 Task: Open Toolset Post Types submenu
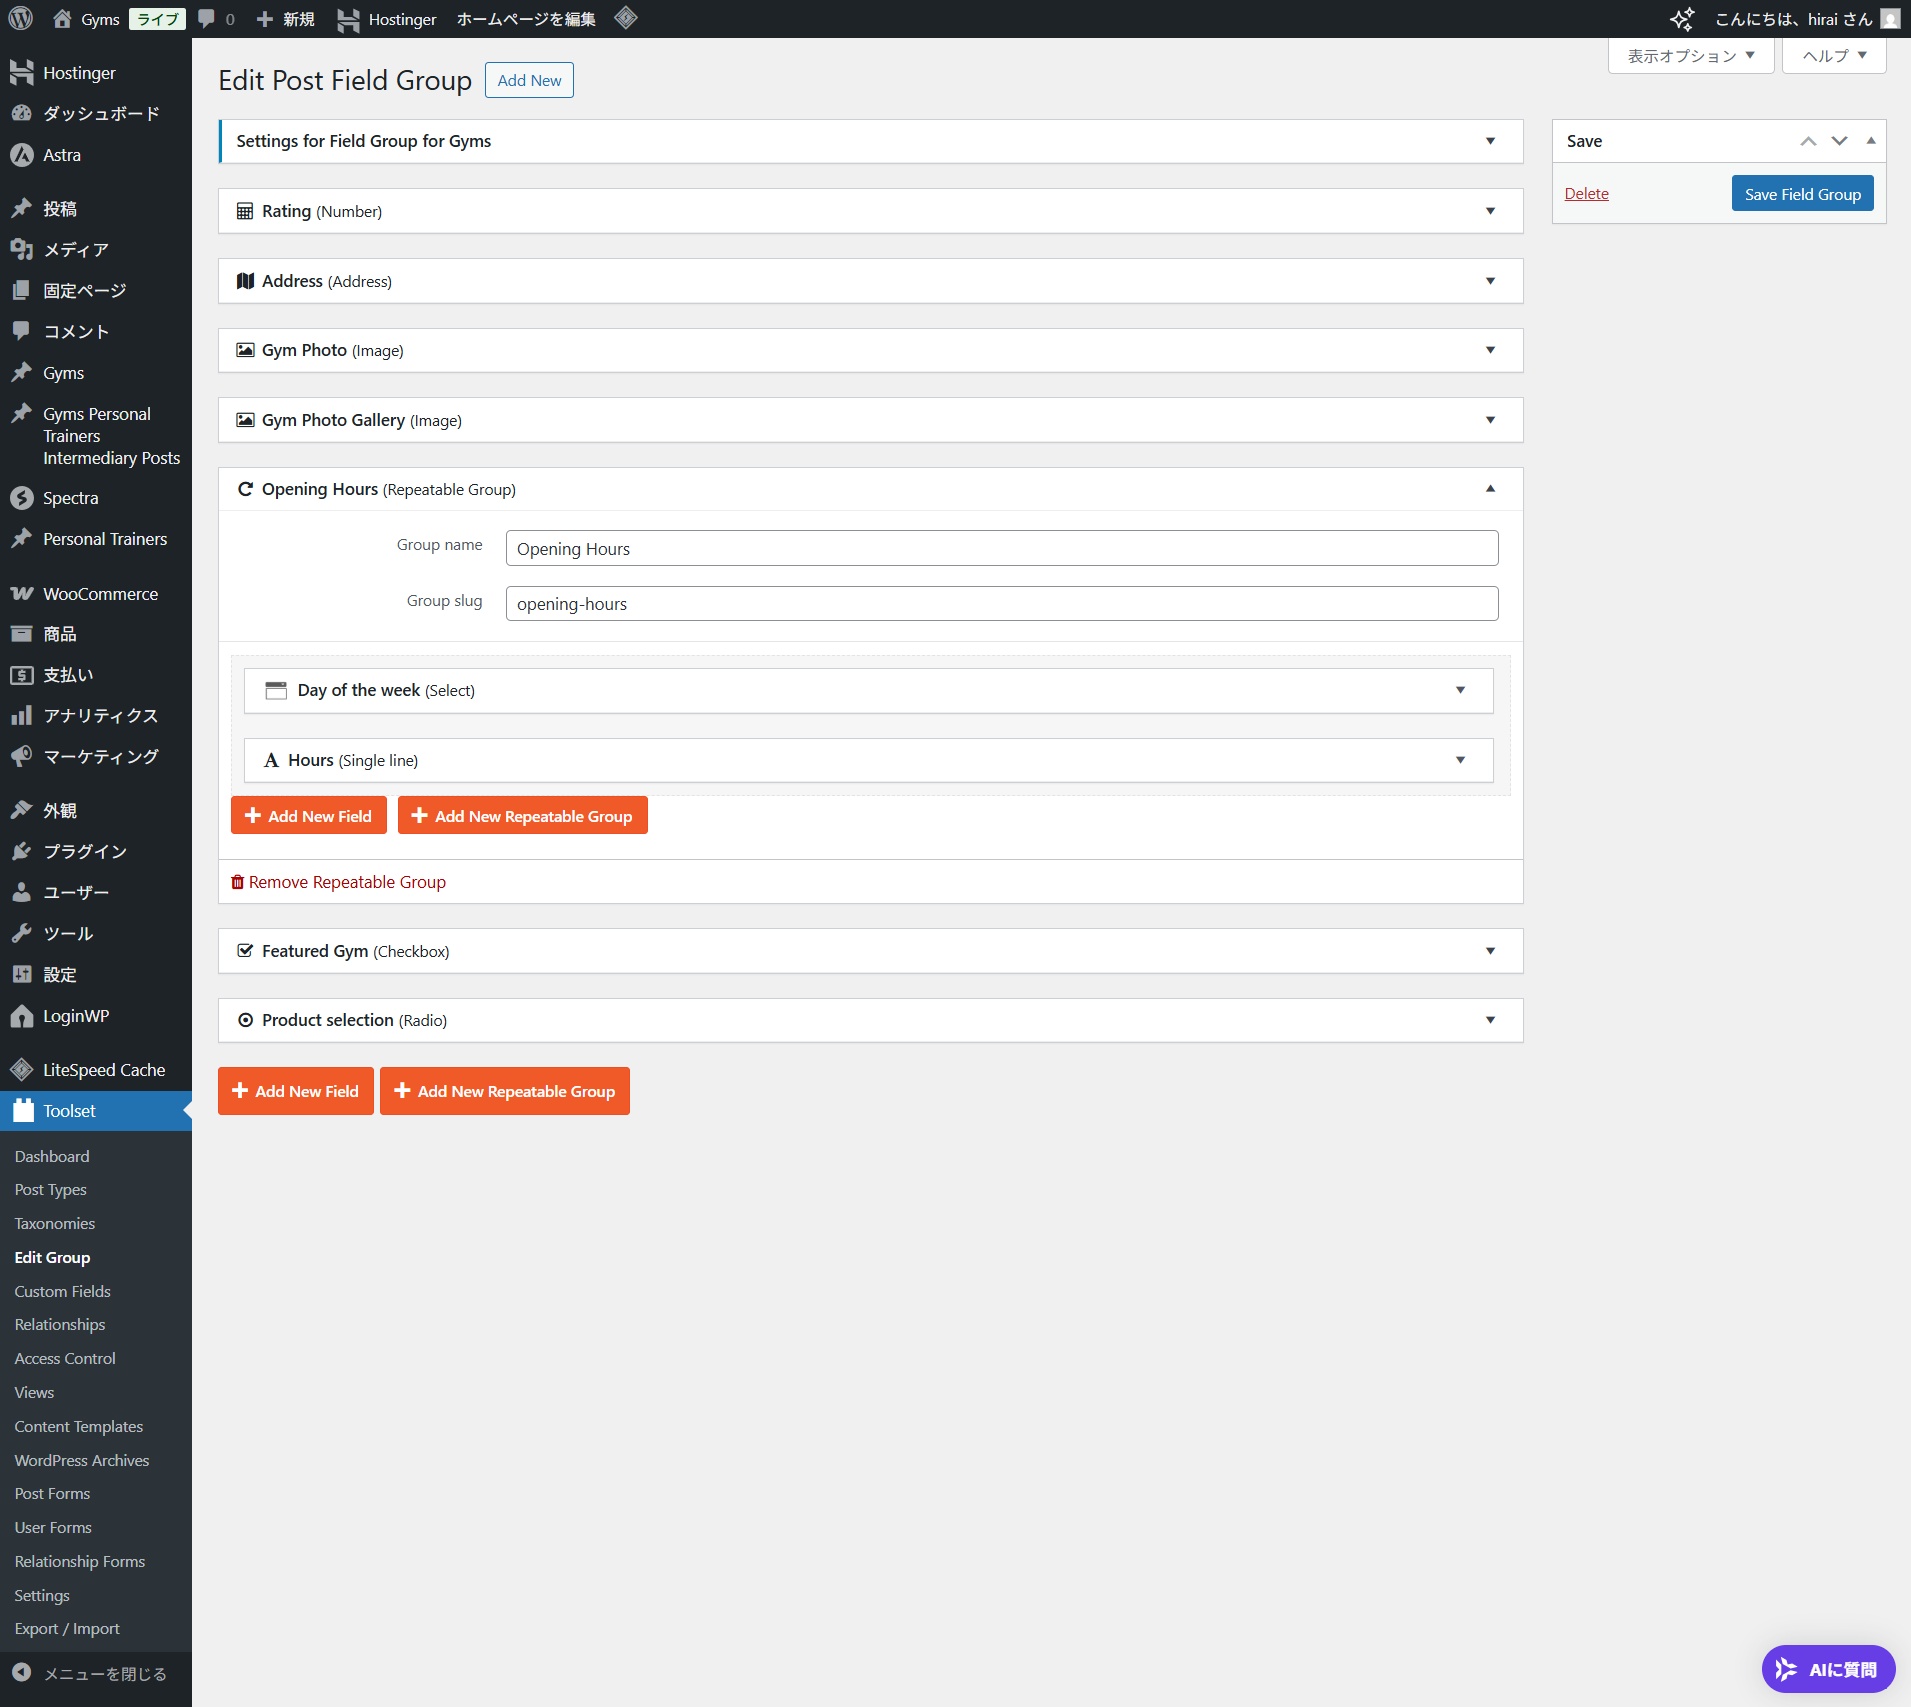[x=50, y=1190]
